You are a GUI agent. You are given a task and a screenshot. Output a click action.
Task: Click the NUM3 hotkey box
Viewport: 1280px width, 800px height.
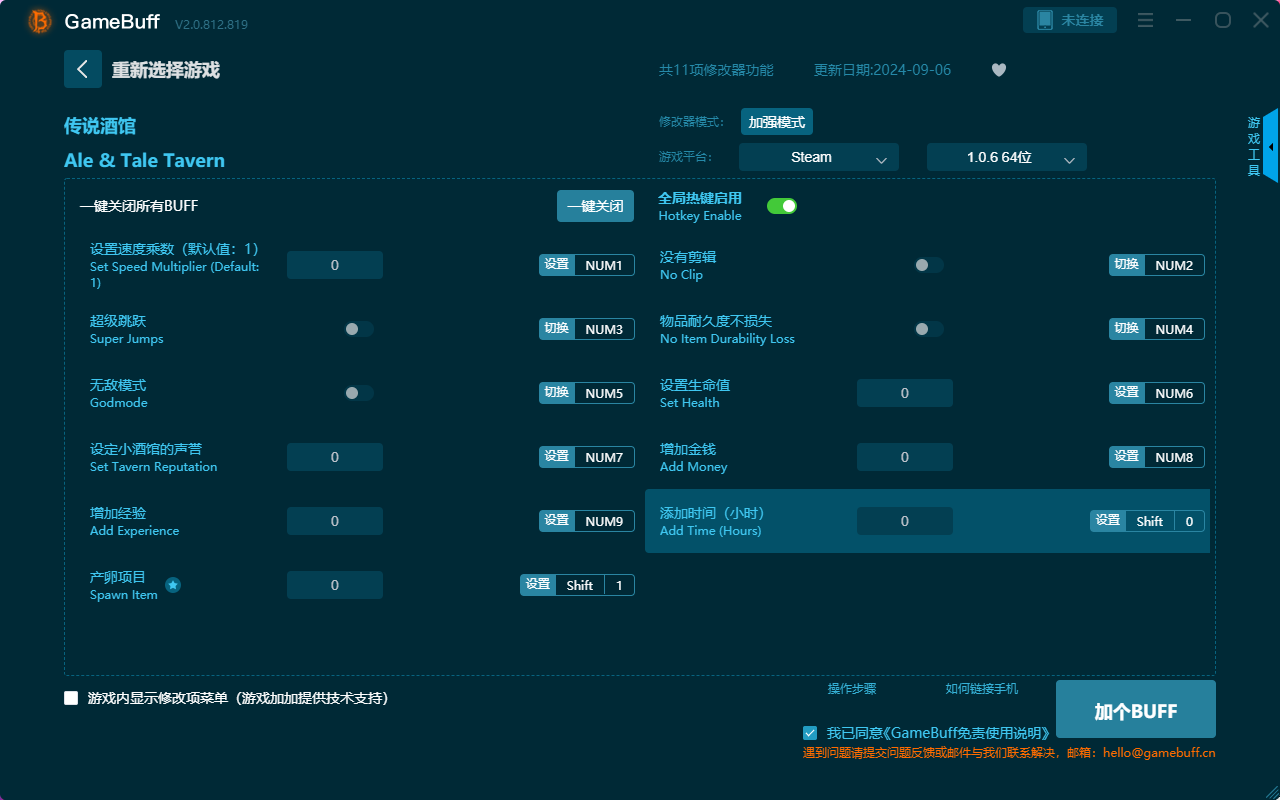point(604,329)
